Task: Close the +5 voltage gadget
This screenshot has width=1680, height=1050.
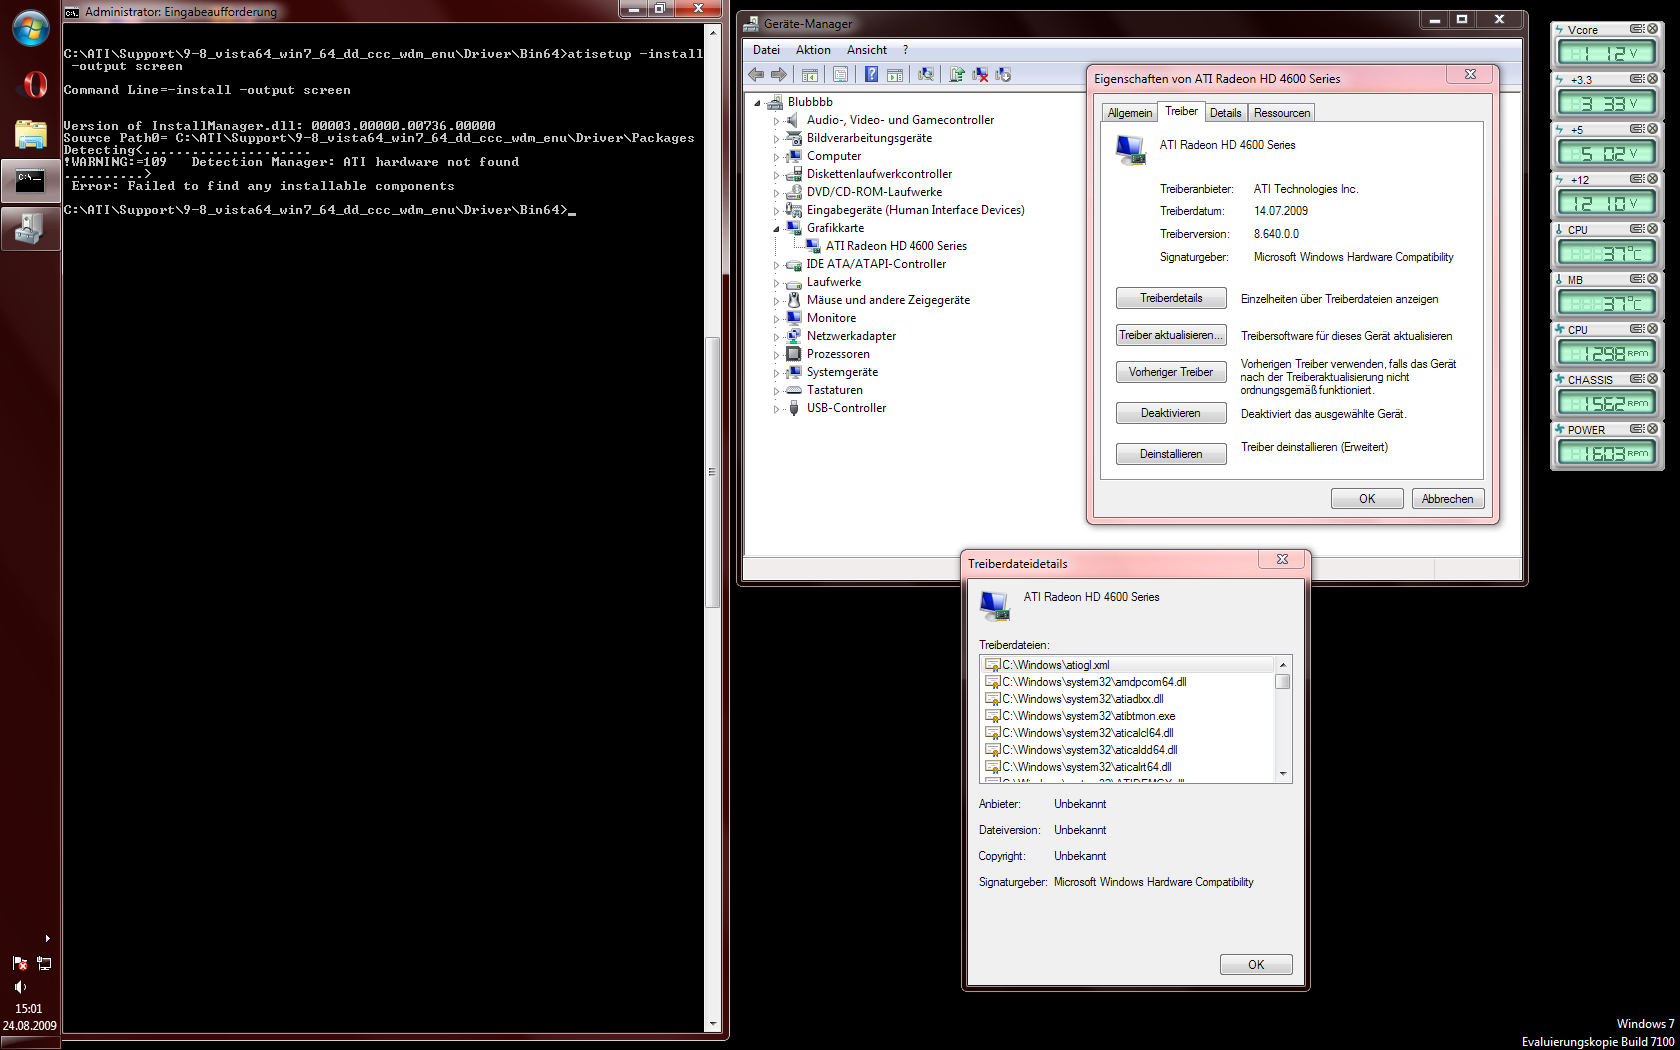Action: coord(1652,129)
